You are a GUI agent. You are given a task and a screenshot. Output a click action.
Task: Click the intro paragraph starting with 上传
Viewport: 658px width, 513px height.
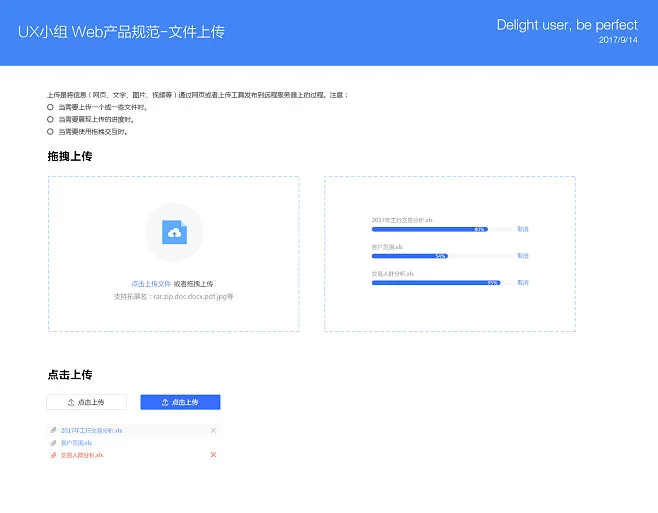tap(197, 95)
